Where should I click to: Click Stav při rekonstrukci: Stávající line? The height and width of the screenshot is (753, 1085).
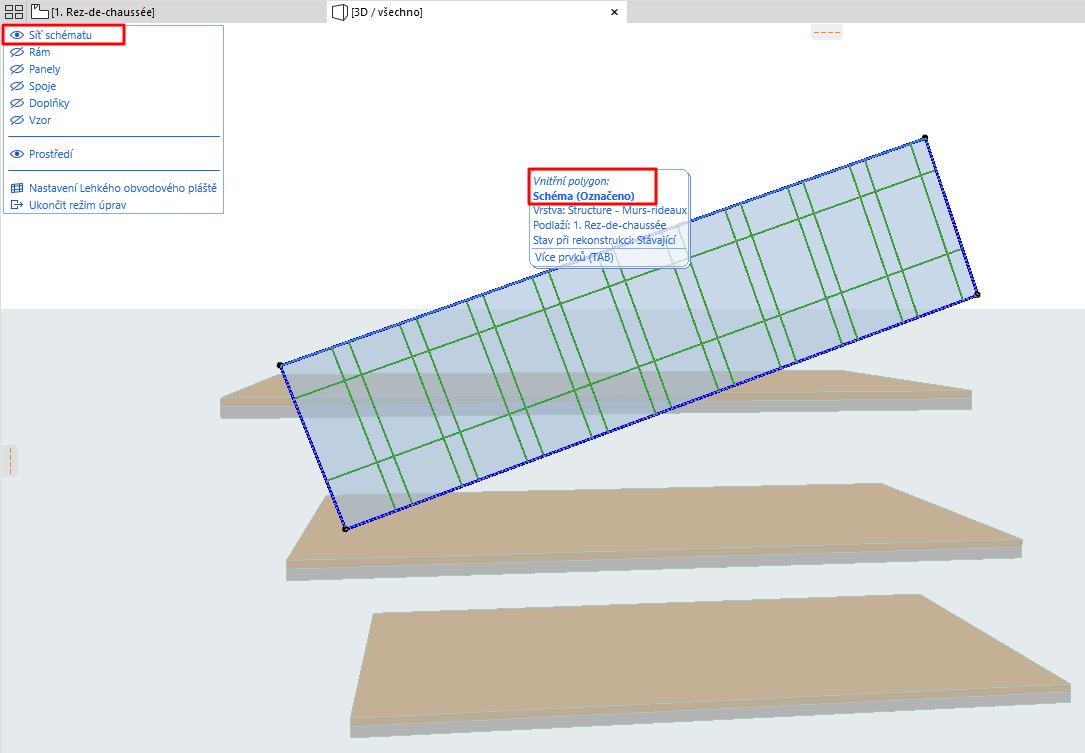(604, 240)
